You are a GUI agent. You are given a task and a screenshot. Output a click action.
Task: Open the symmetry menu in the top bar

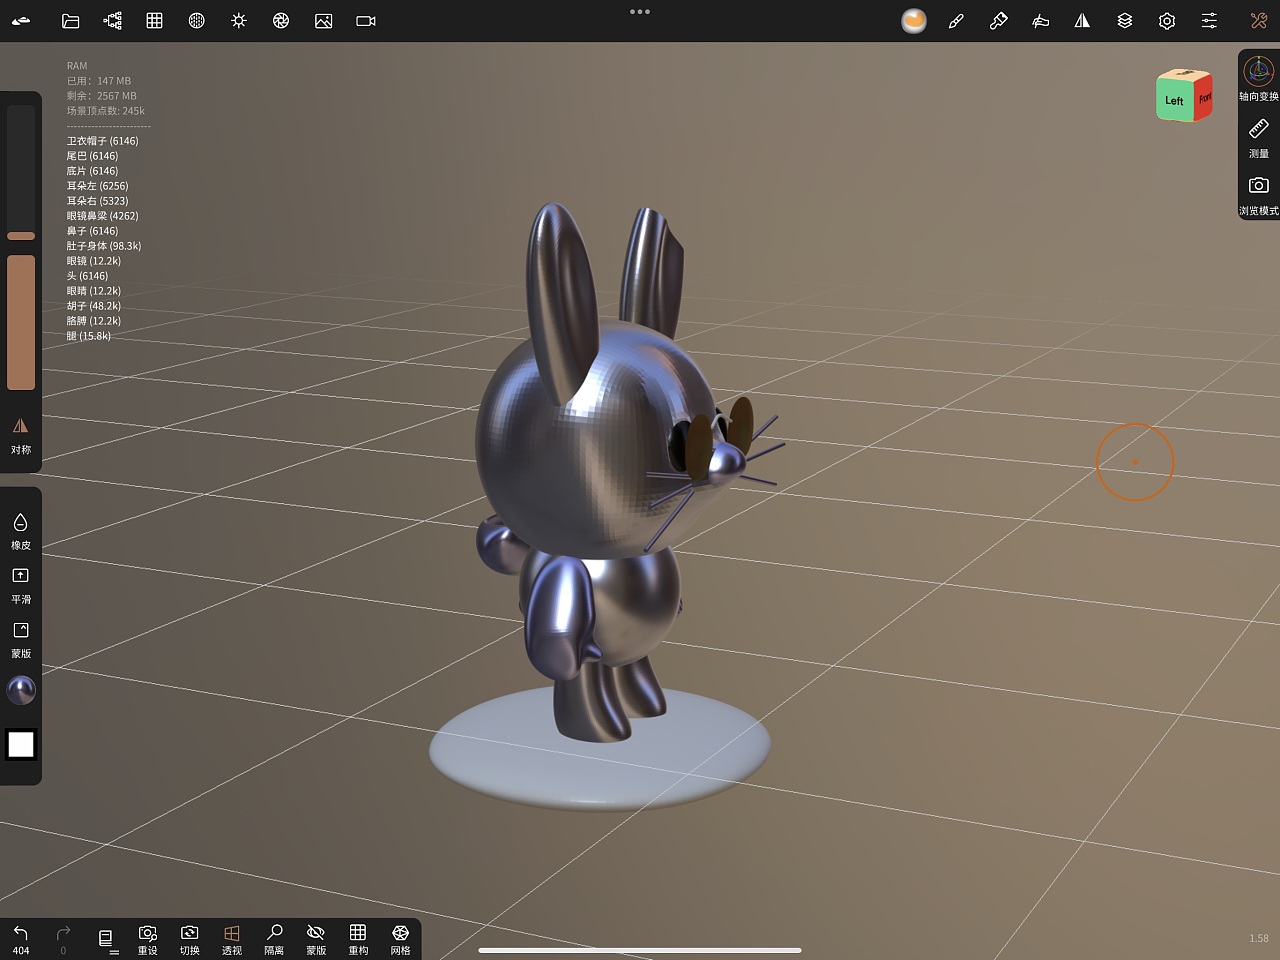pos(1082,21)
